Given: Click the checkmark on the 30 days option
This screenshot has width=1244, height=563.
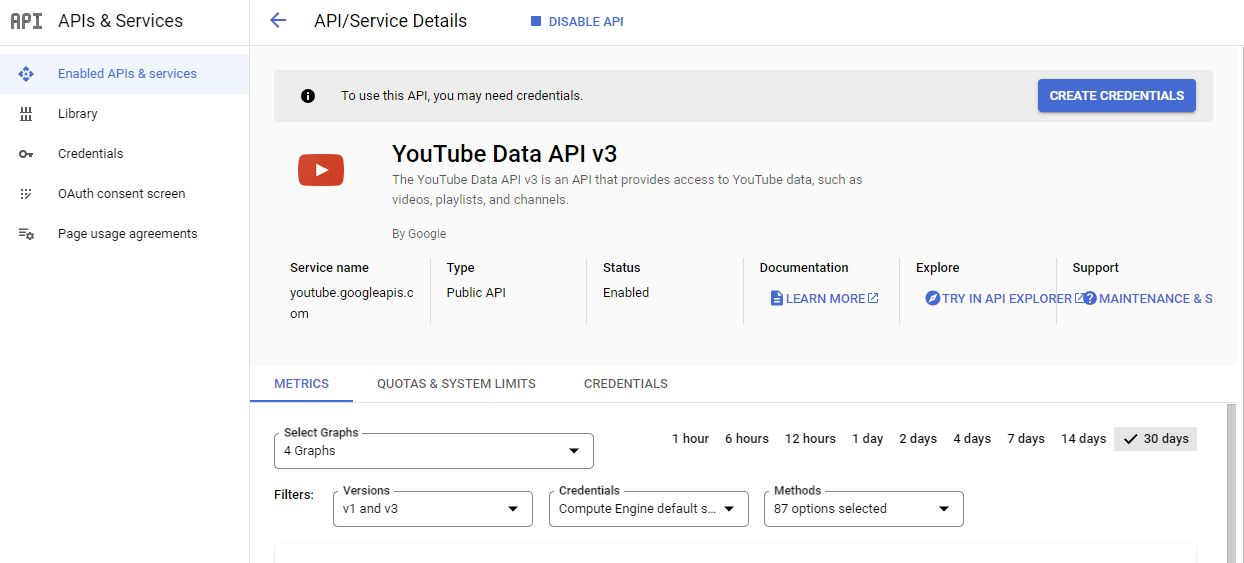Looking at the screenshot, I should (1131, 439).
